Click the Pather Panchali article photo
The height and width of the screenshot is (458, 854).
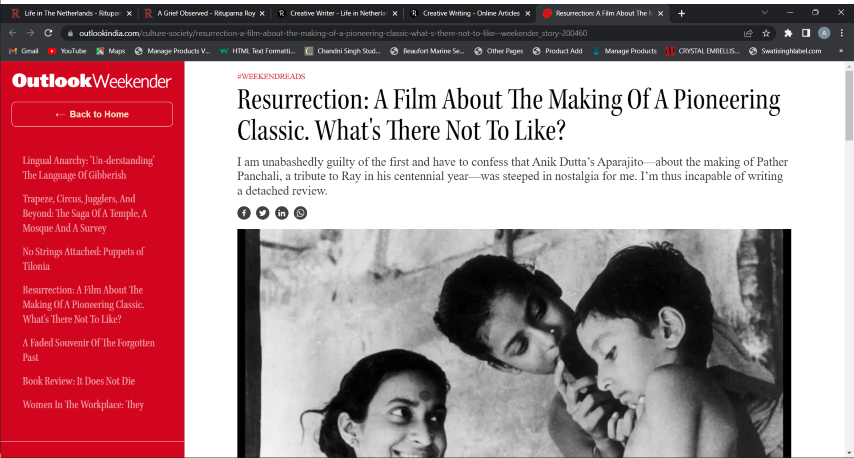[514, 343]
